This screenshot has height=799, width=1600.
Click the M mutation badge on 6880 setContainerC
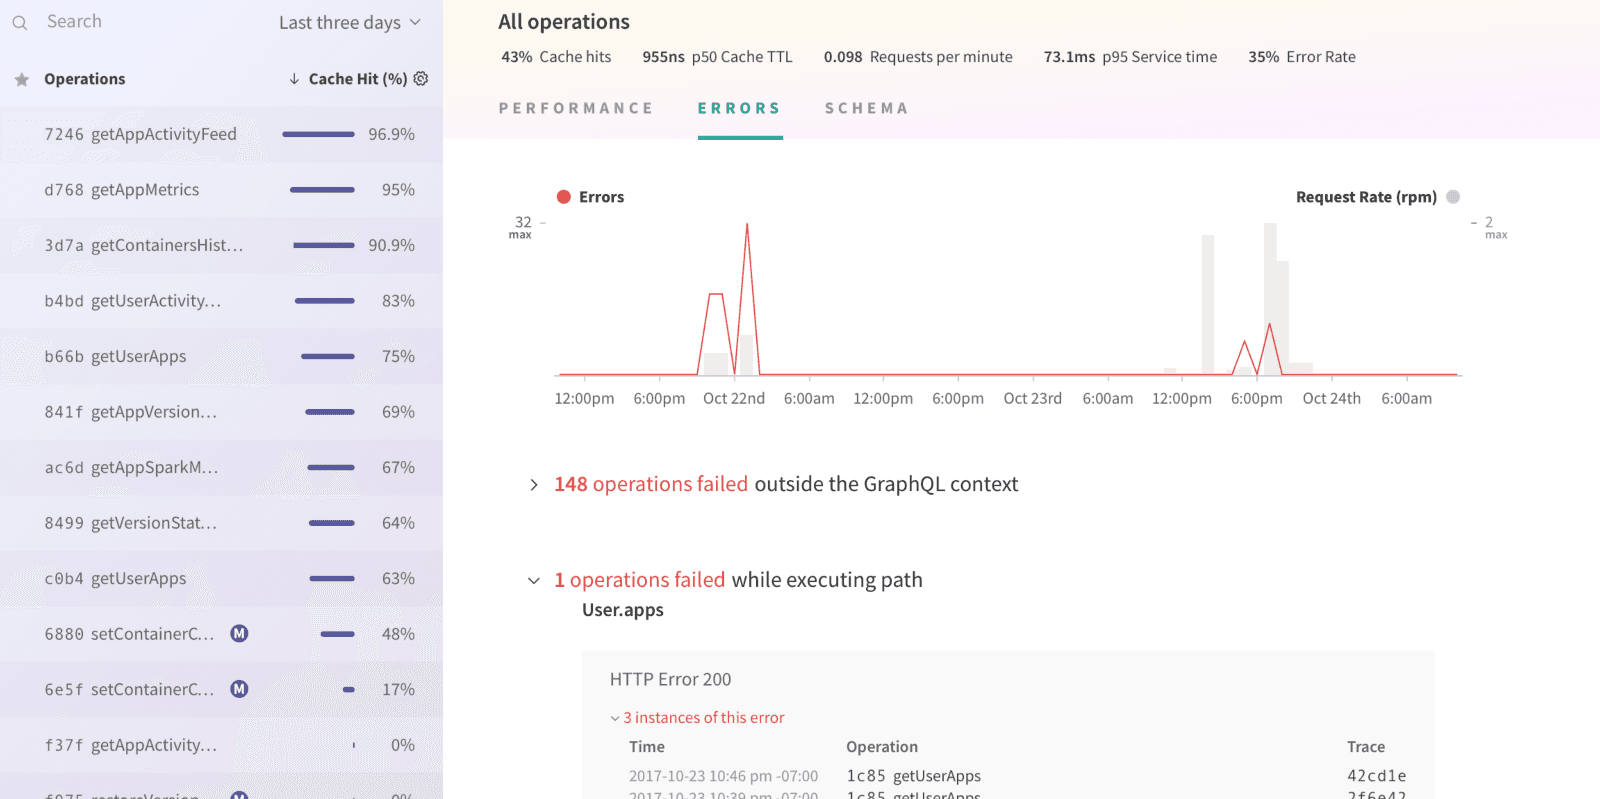click(x=239, y=633)
